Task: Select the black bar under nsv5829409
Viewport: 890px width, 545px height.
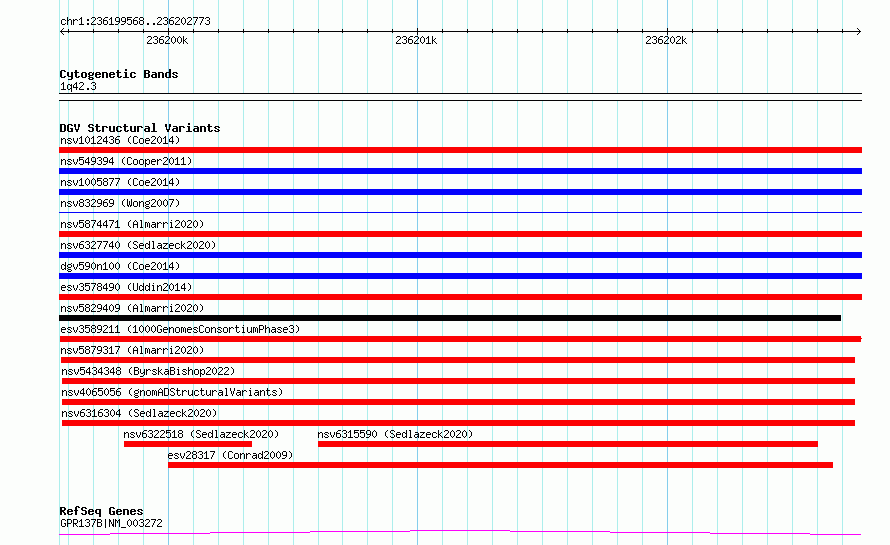Action: click(450, 318)
